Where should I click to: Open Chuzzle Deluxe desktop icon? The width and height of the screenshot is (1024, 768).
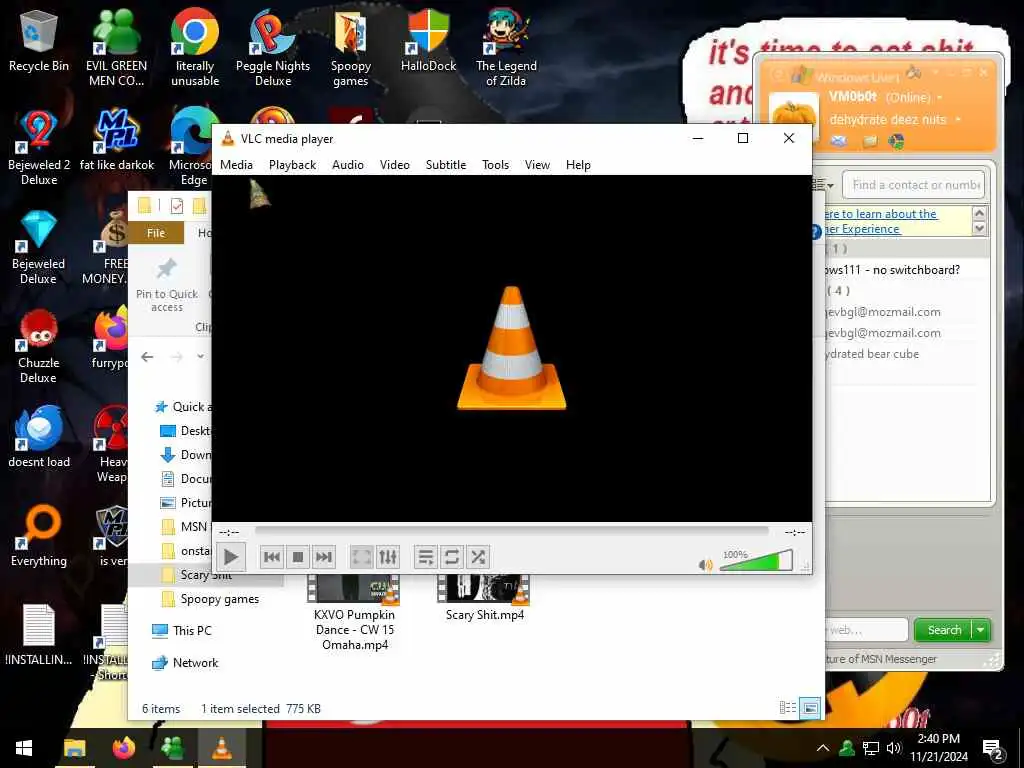point(39,346)
